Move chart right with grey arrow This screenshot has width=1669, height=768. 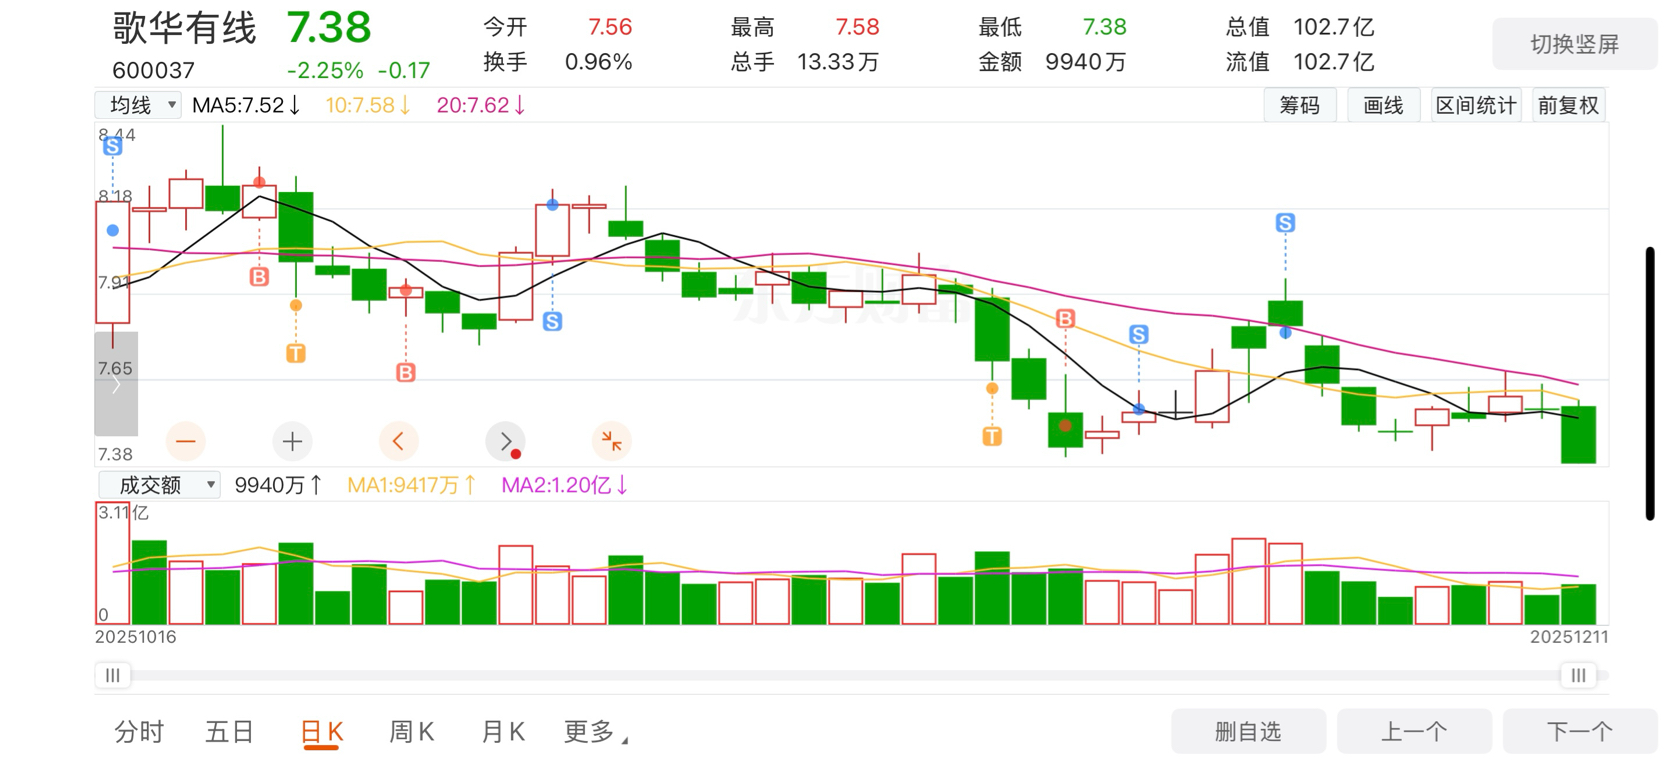coord(505,441)
